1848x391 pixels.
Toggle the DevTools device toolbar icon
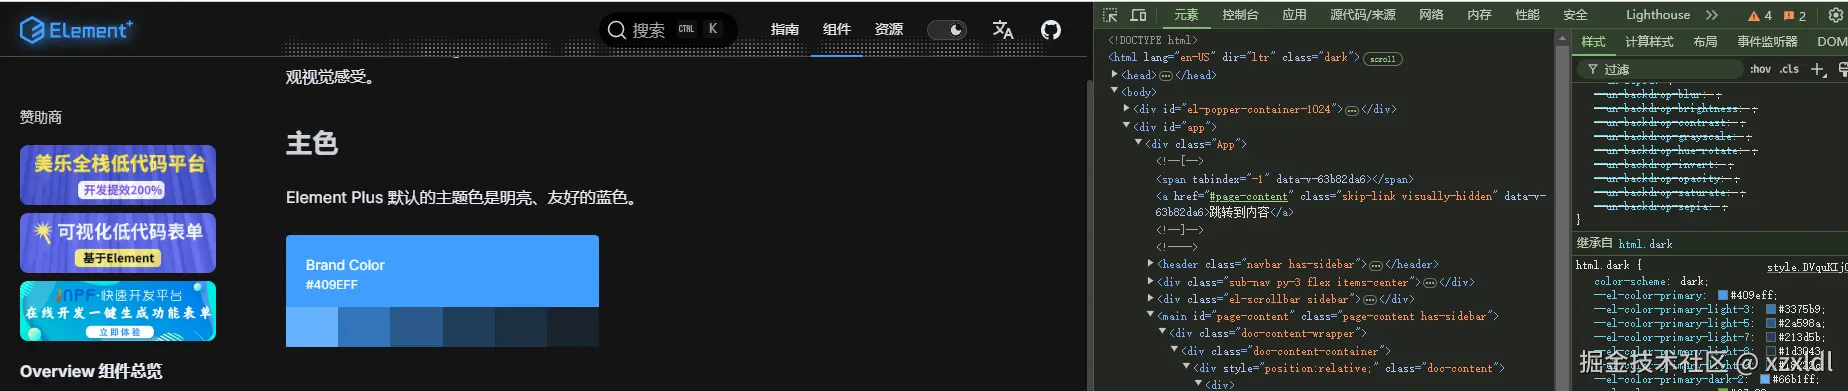1138,15
